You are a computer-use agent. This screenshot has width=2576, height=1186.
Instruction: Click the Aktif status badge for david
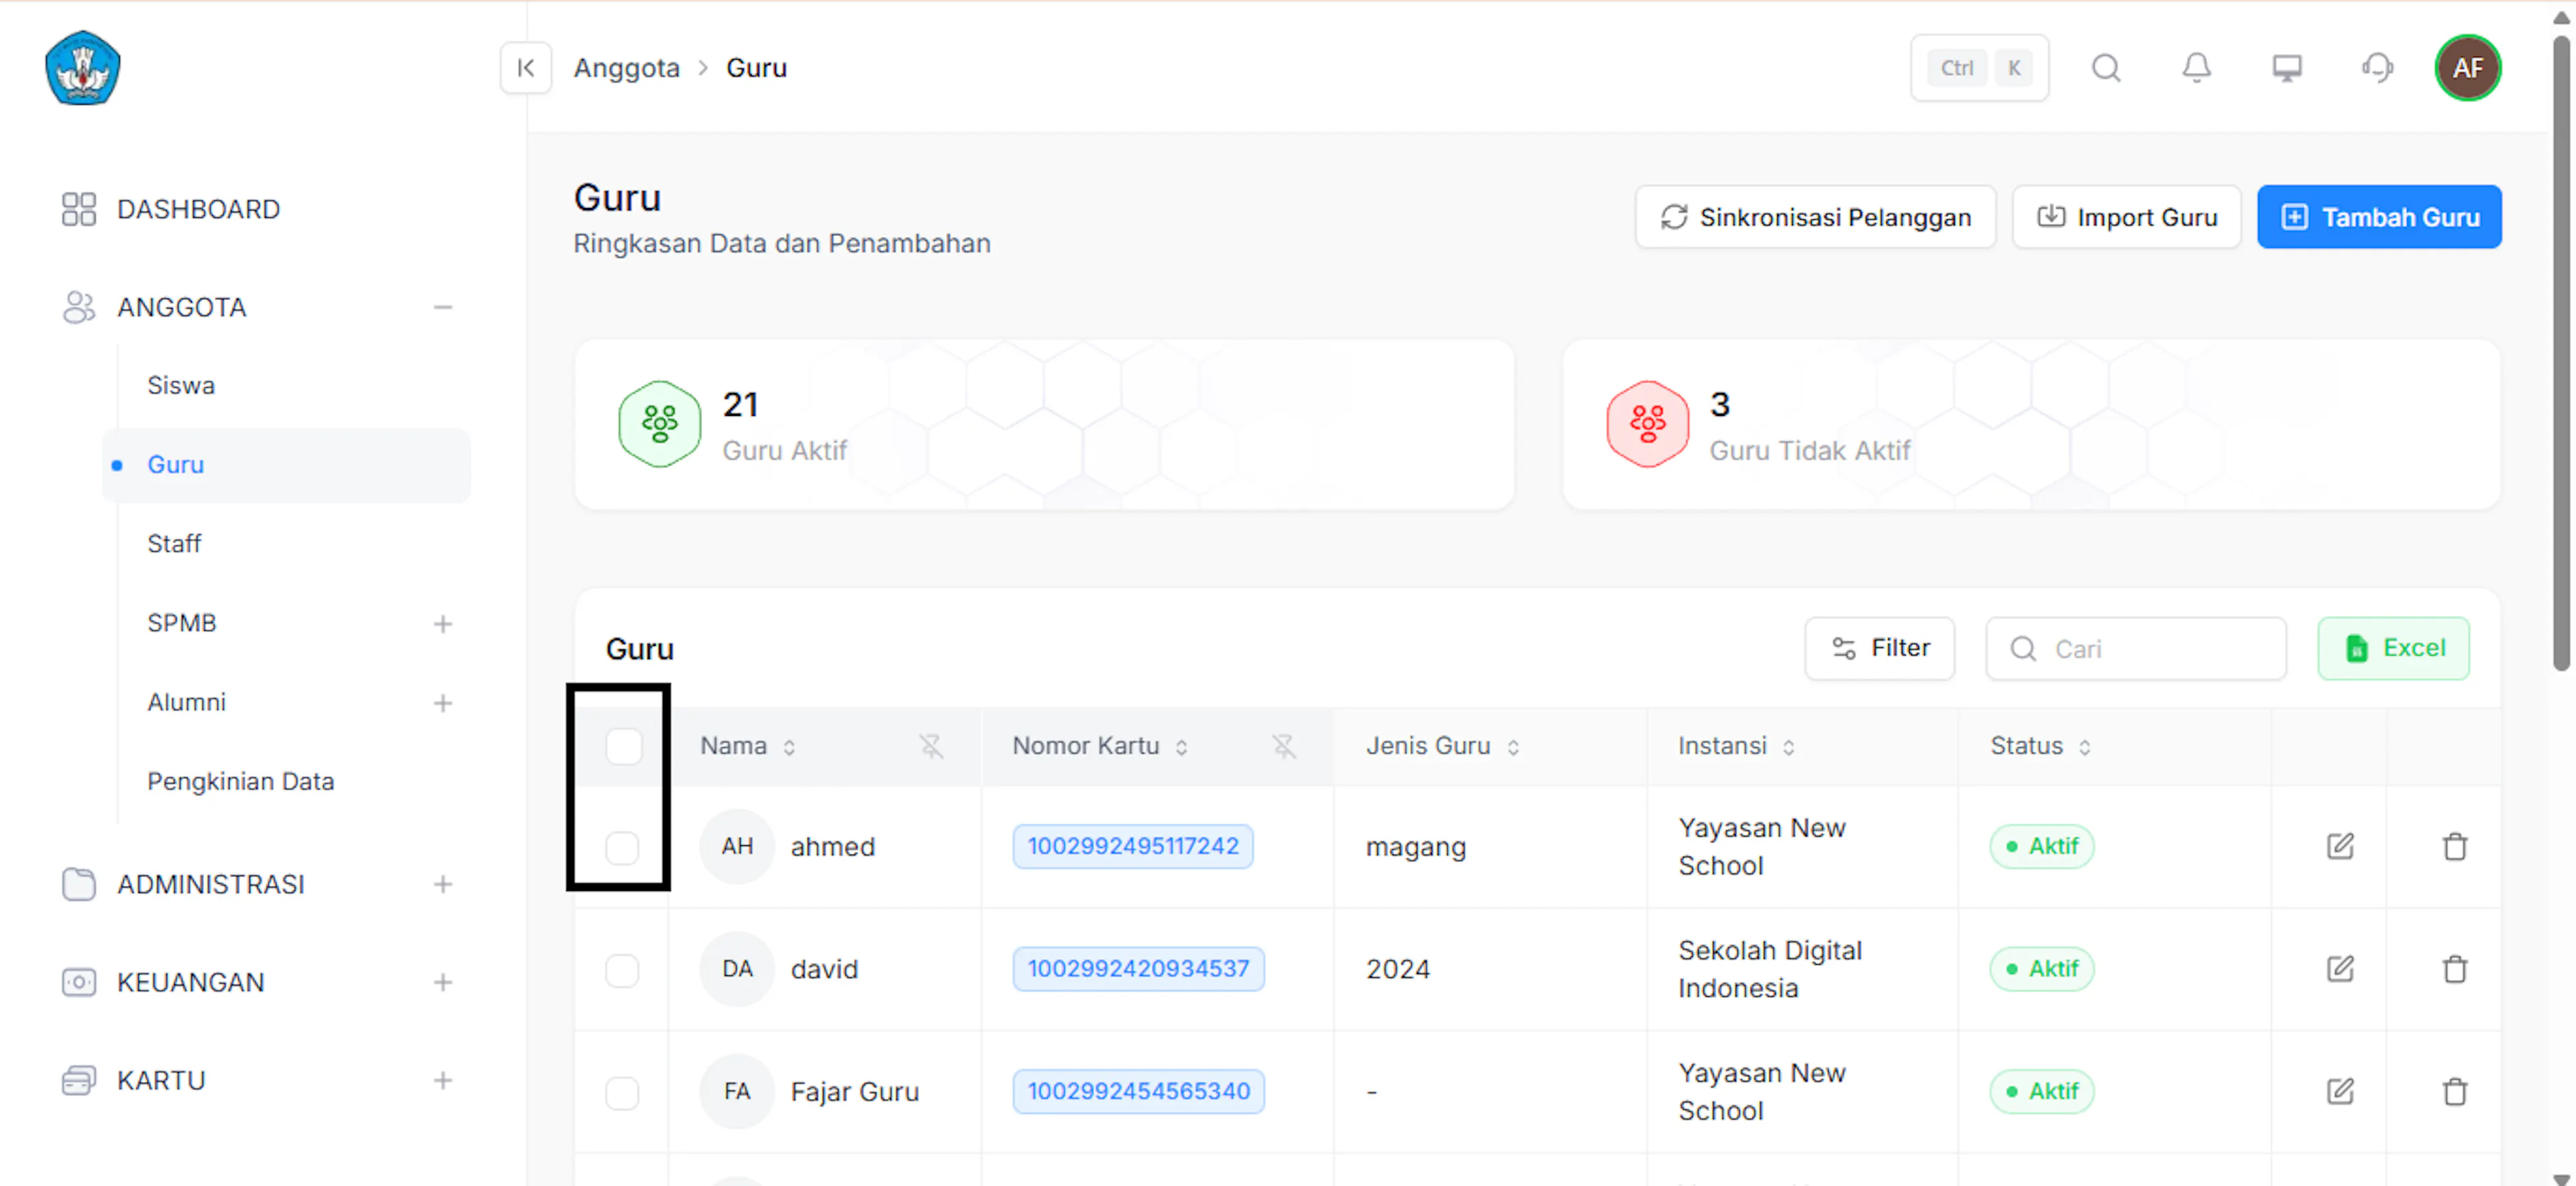pyautogui.click(x=2041, y=968)
